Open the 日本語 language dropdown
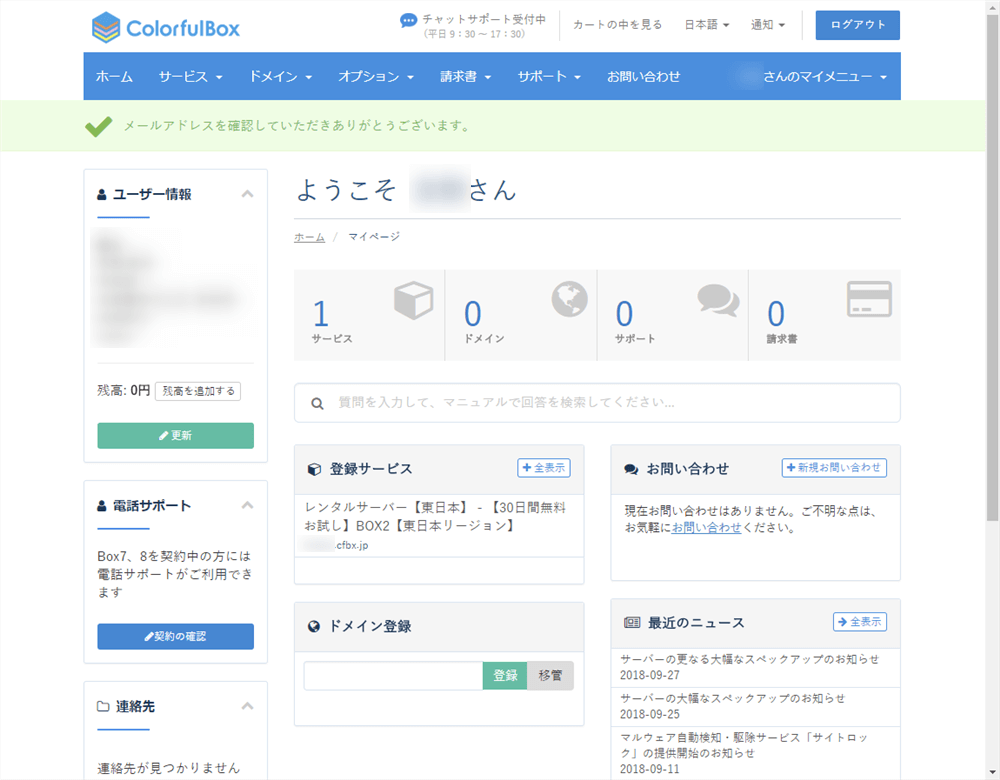The image size is (1000, 780). [x=706, y=25]
